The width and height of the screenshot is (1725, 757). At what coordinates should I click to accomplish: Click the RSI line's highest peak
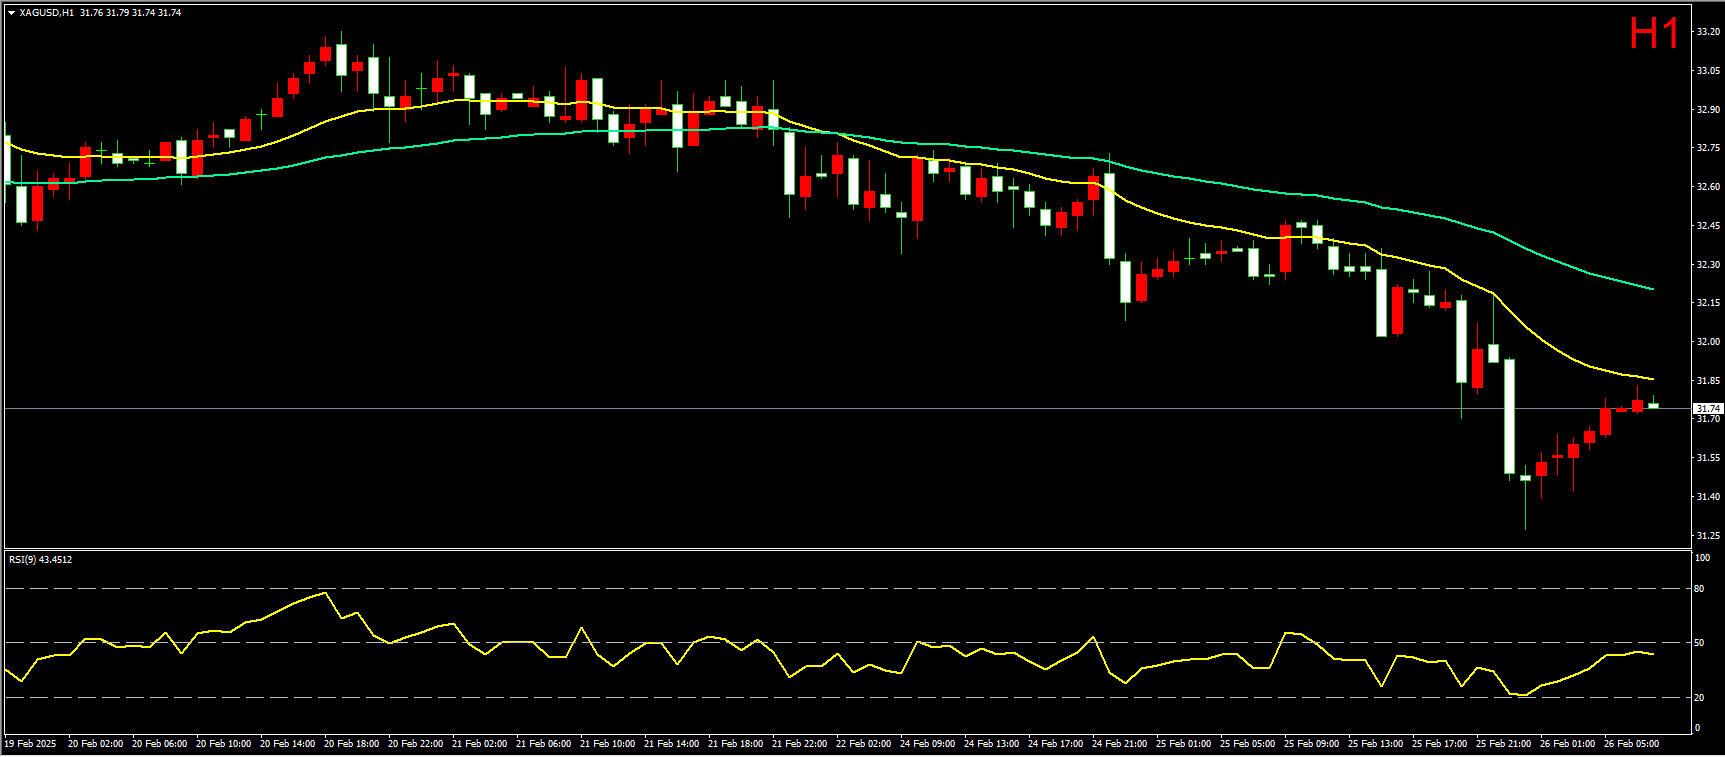tap(325, 593)
